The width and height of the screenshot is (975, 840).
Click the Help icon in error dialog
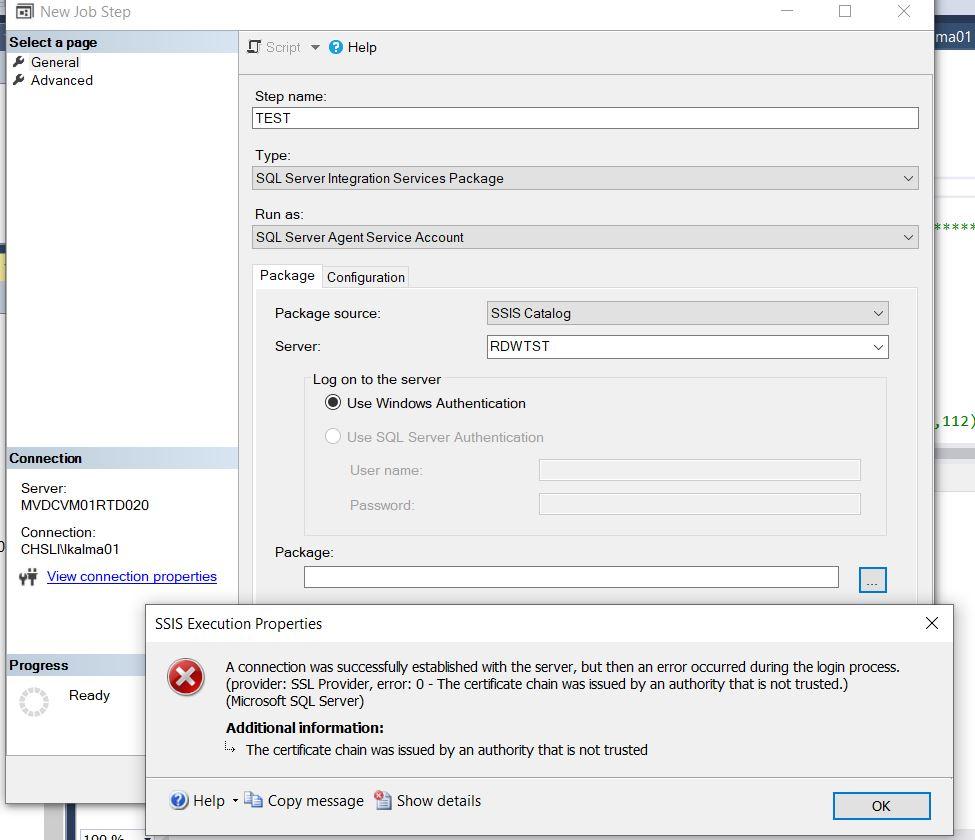coord(178,800)
